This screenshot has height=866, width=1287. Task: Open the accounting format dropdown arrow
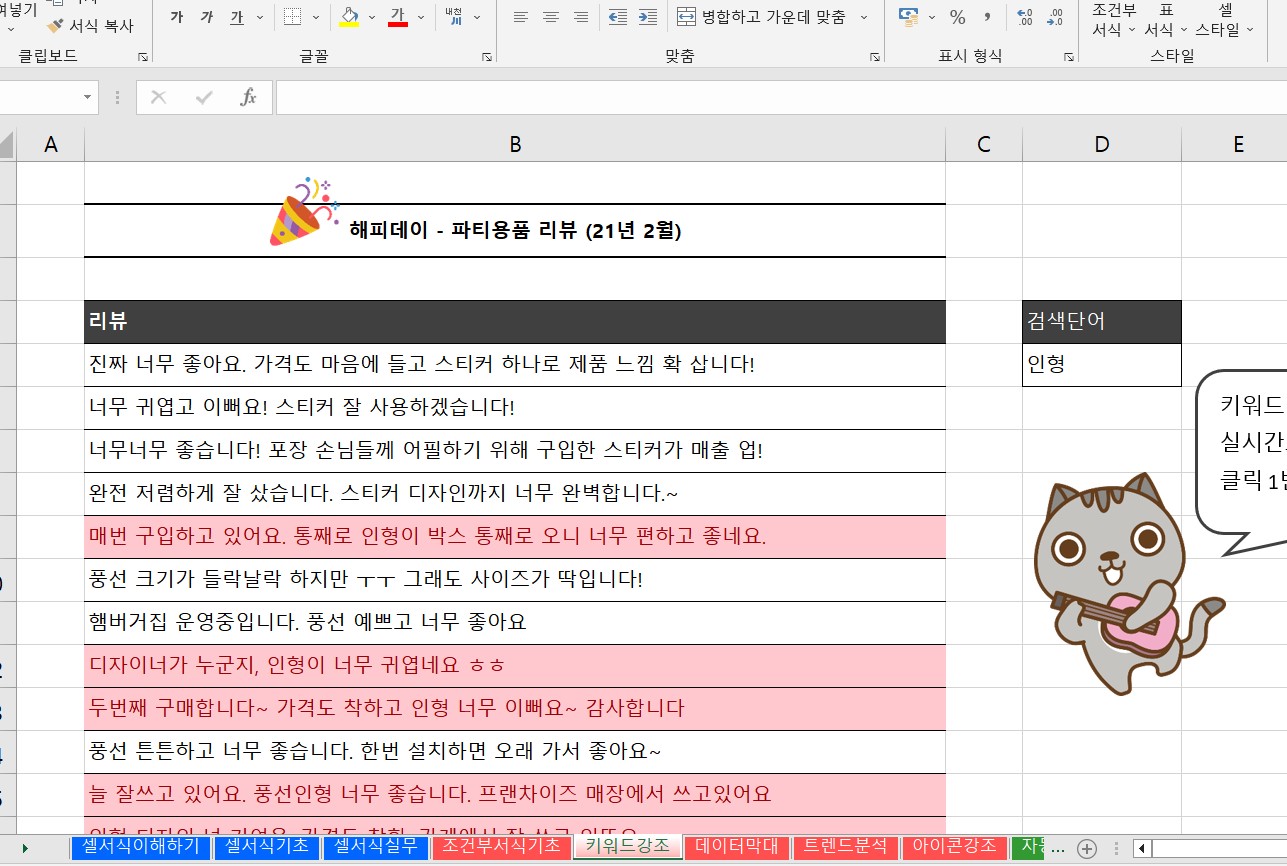tap(932, 18)
